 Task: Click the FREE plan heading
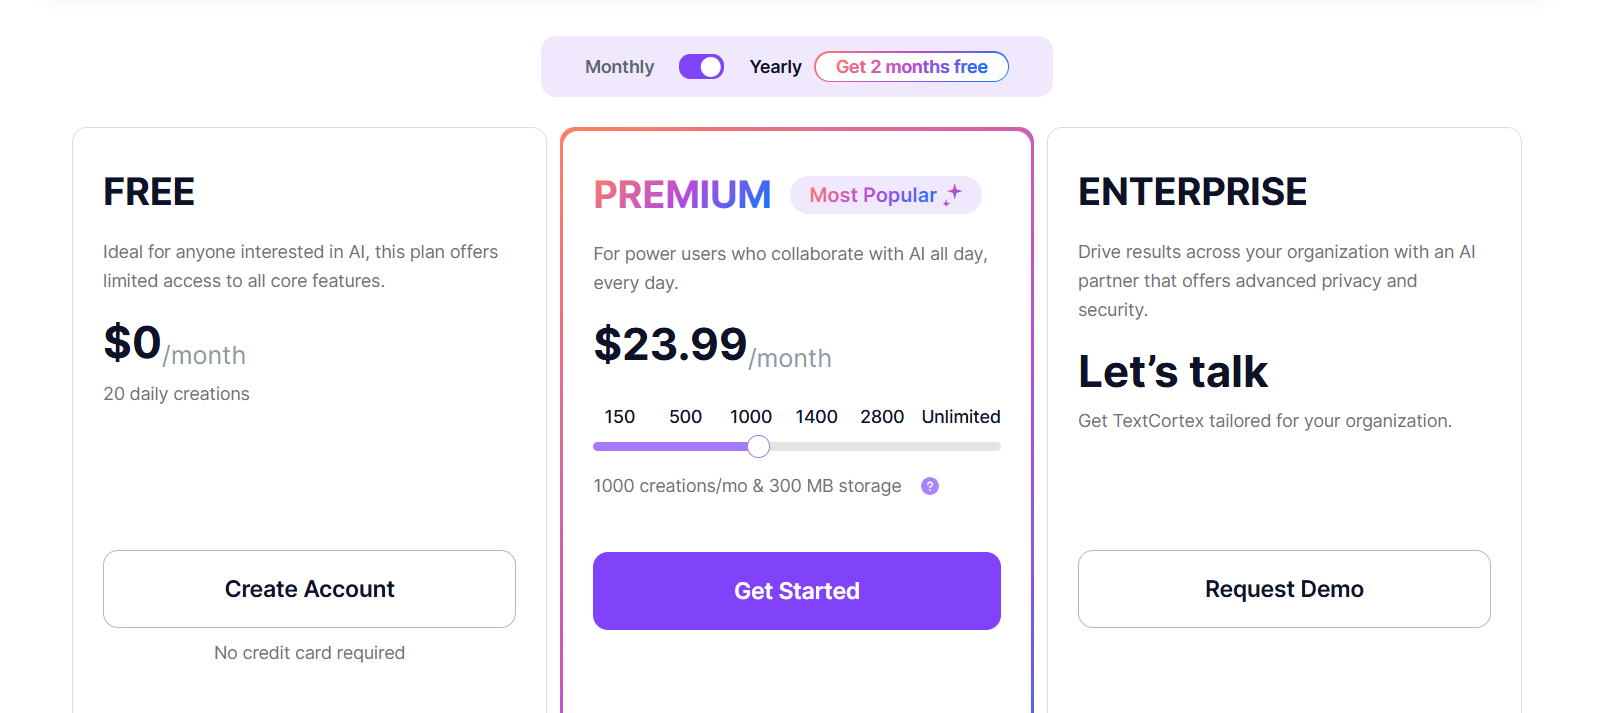[x=149, y=192]
